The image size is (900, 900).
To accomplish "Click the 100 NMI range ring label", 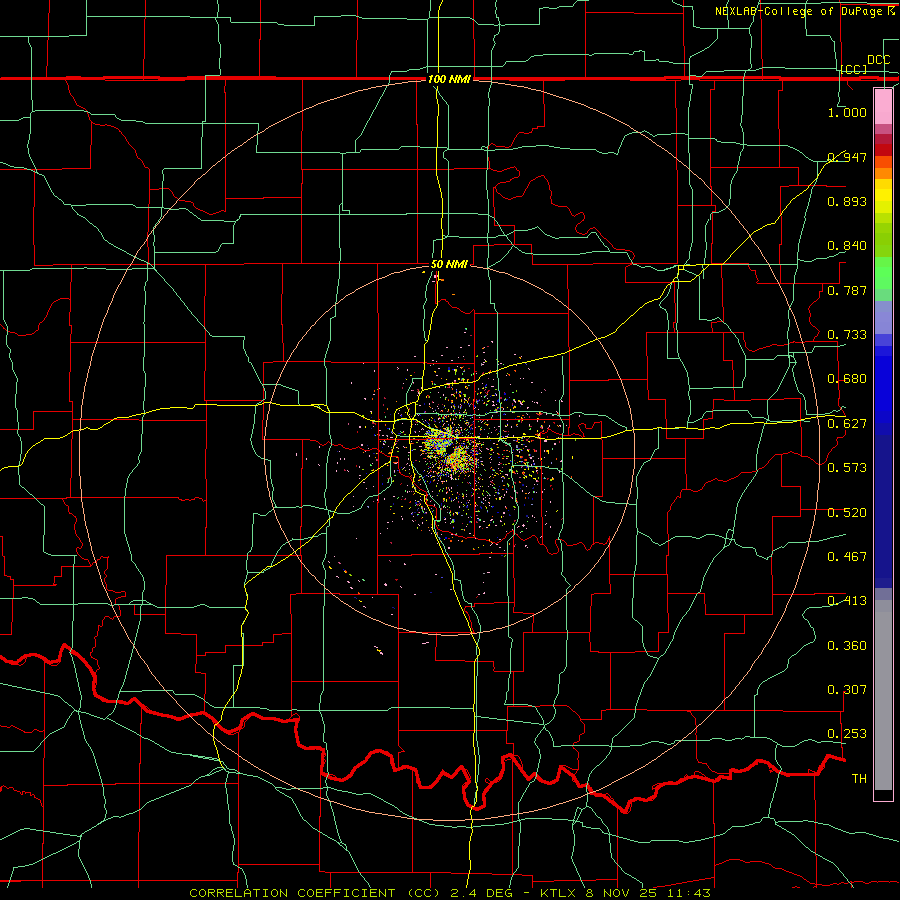I will coord(449,79).
